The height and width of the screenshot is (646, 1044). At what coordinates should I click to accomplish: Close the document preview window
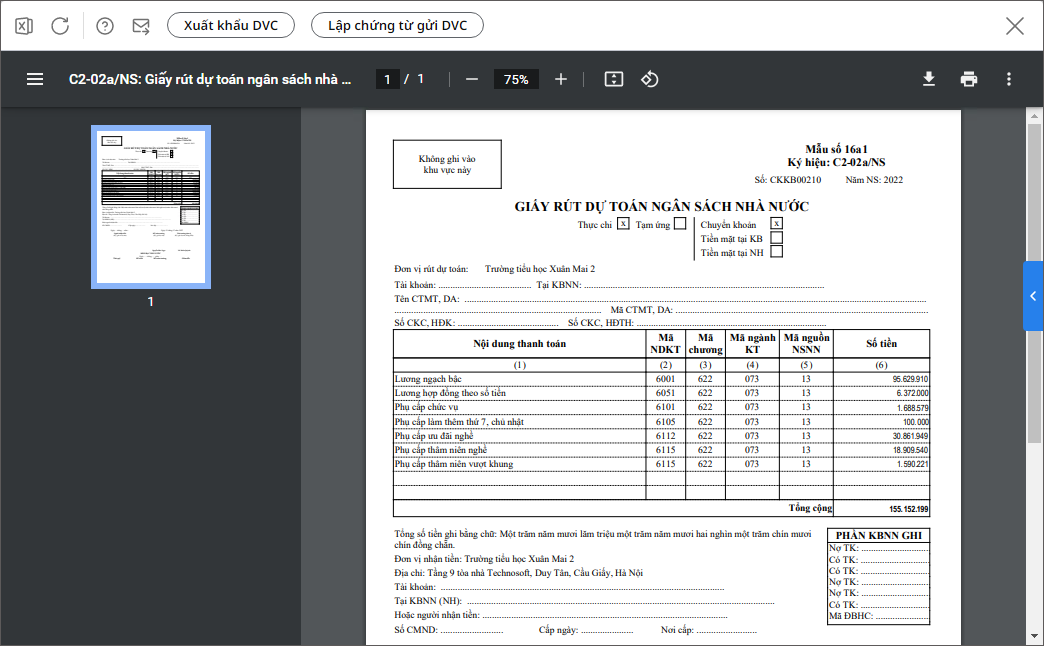1015,26
